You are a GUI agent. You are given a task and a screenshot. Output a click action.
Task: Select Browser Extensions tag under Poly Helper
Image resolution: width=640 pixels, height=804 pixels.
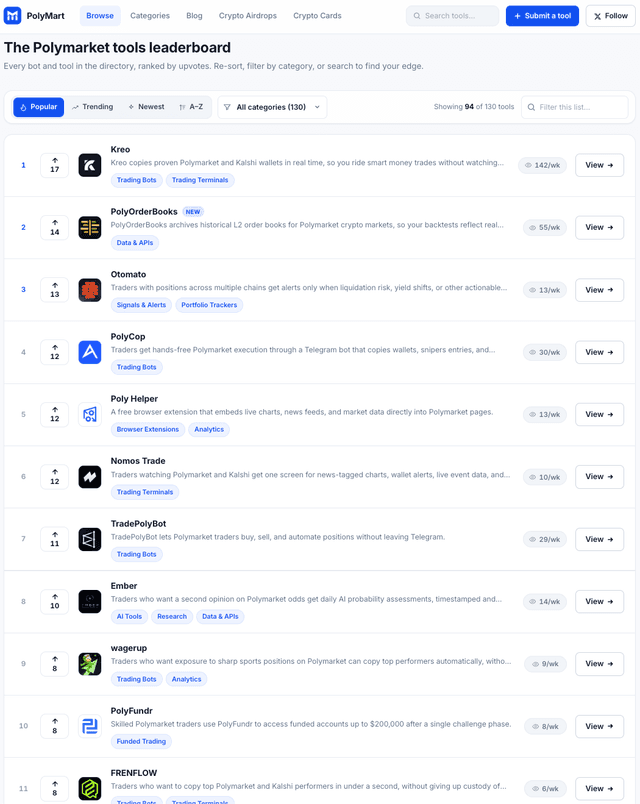(x=148, y=429)
